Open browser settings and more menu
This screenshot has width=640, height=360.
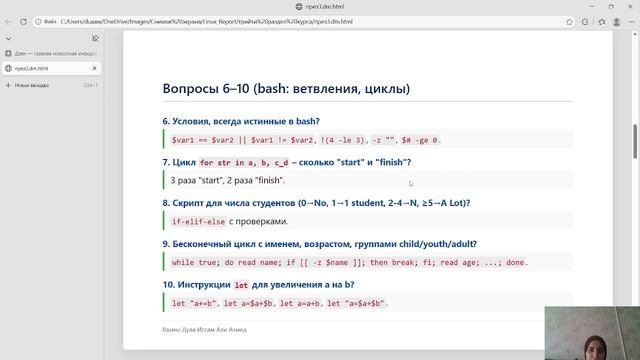[x=632, y=22]
